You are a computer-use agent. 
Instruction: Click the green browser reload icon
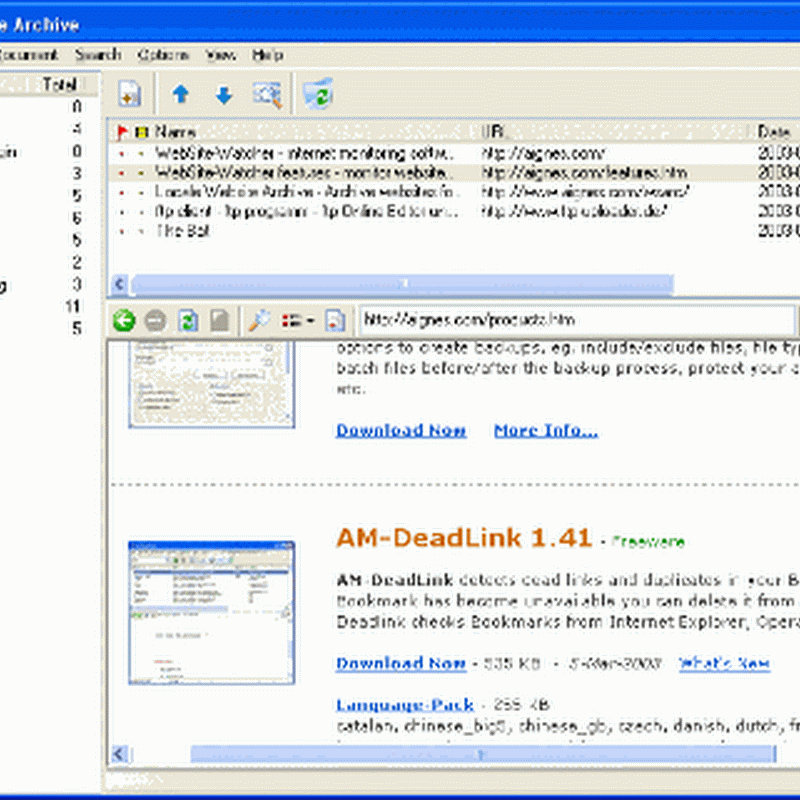coord(188,321)
